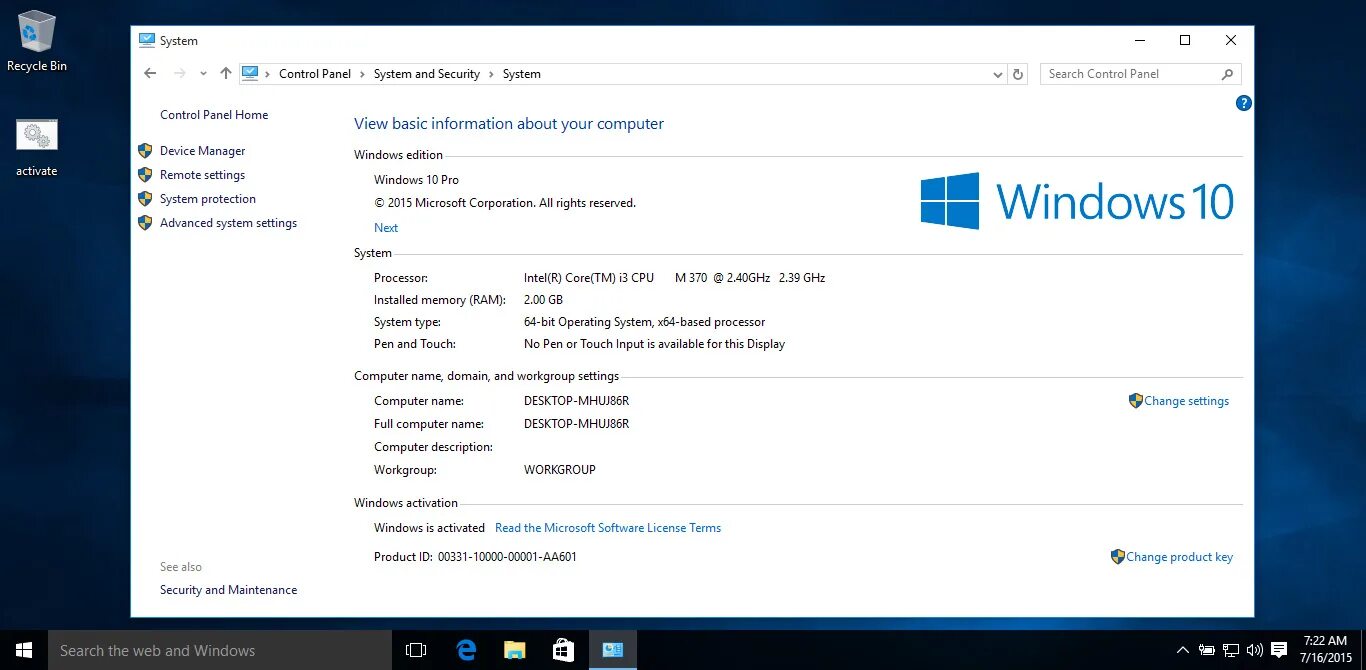Select System and Security breadcrumb
This screenshot has height=670, width=1366.
tap(427, 74)
